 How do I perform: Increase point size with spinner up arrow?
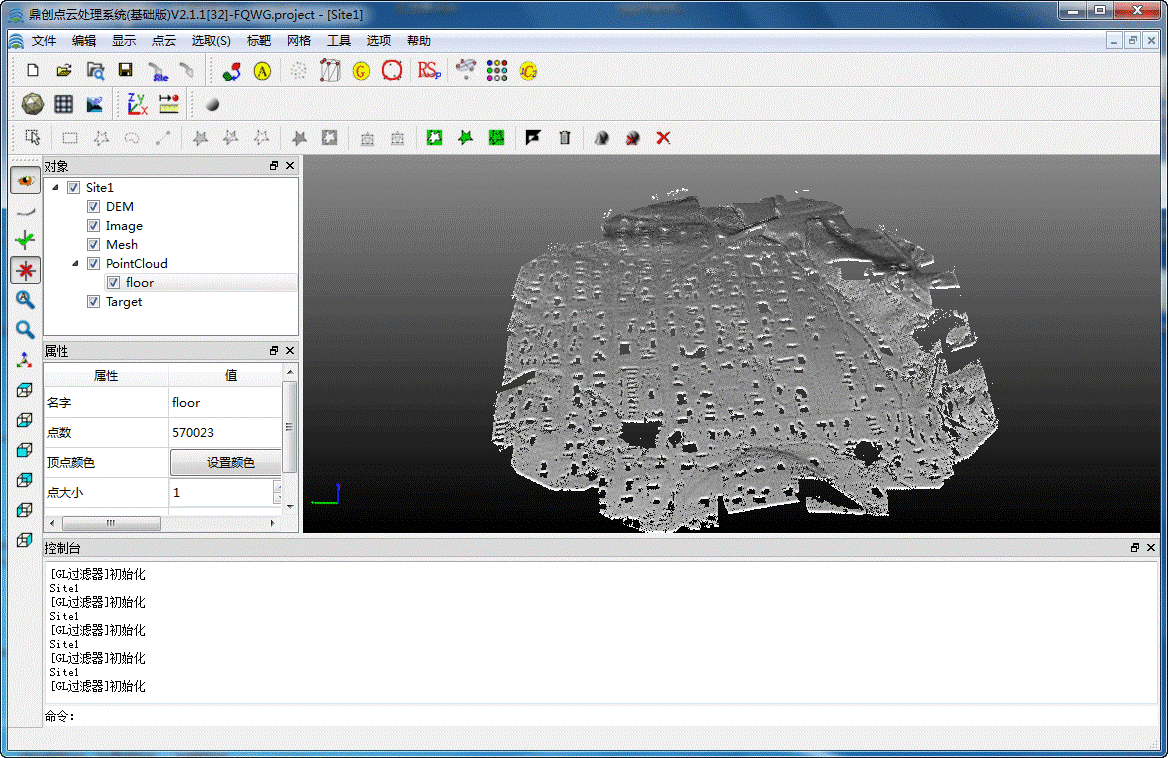[277, 487]
